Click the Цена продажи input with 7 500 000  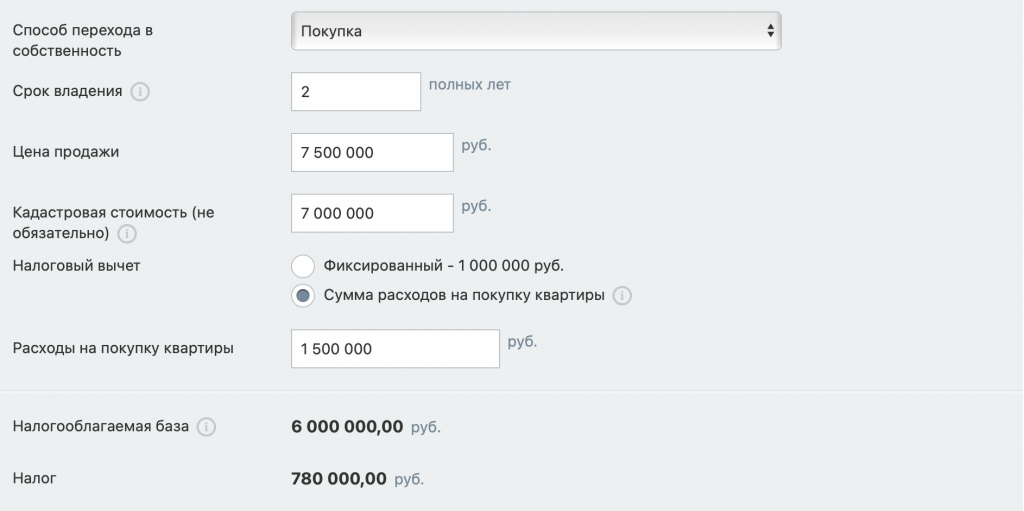pos(371,152)
